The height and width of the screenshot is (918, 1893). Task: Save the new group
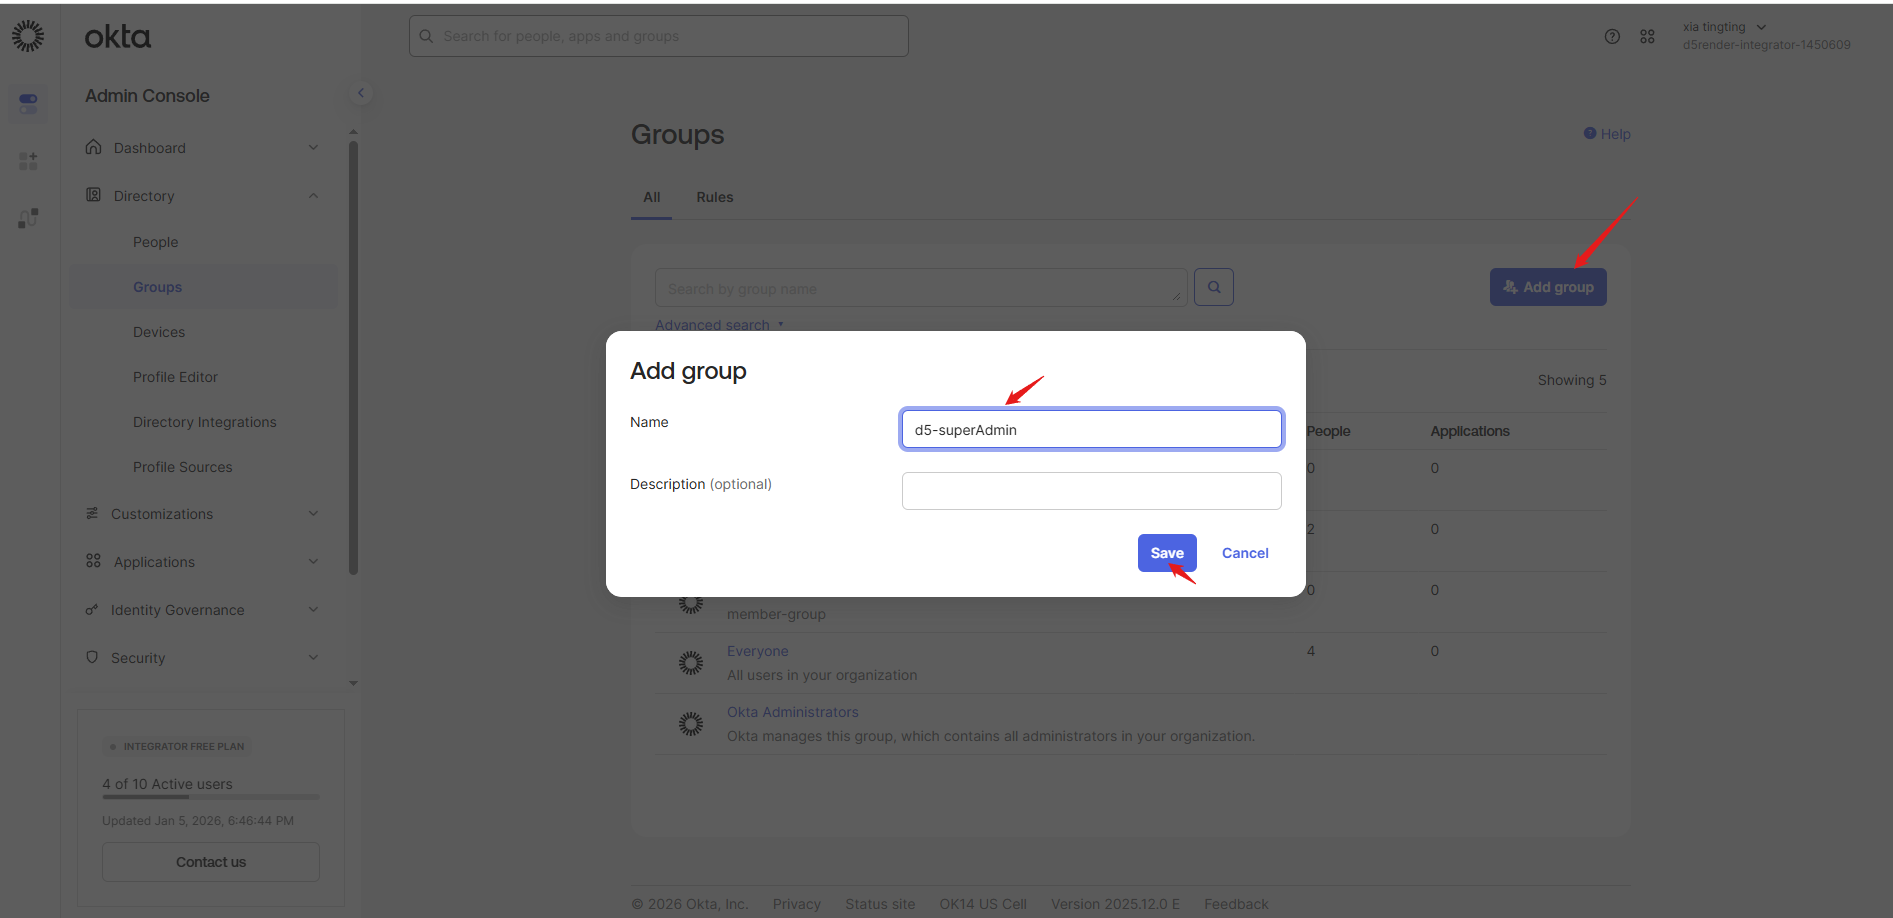1166,553
